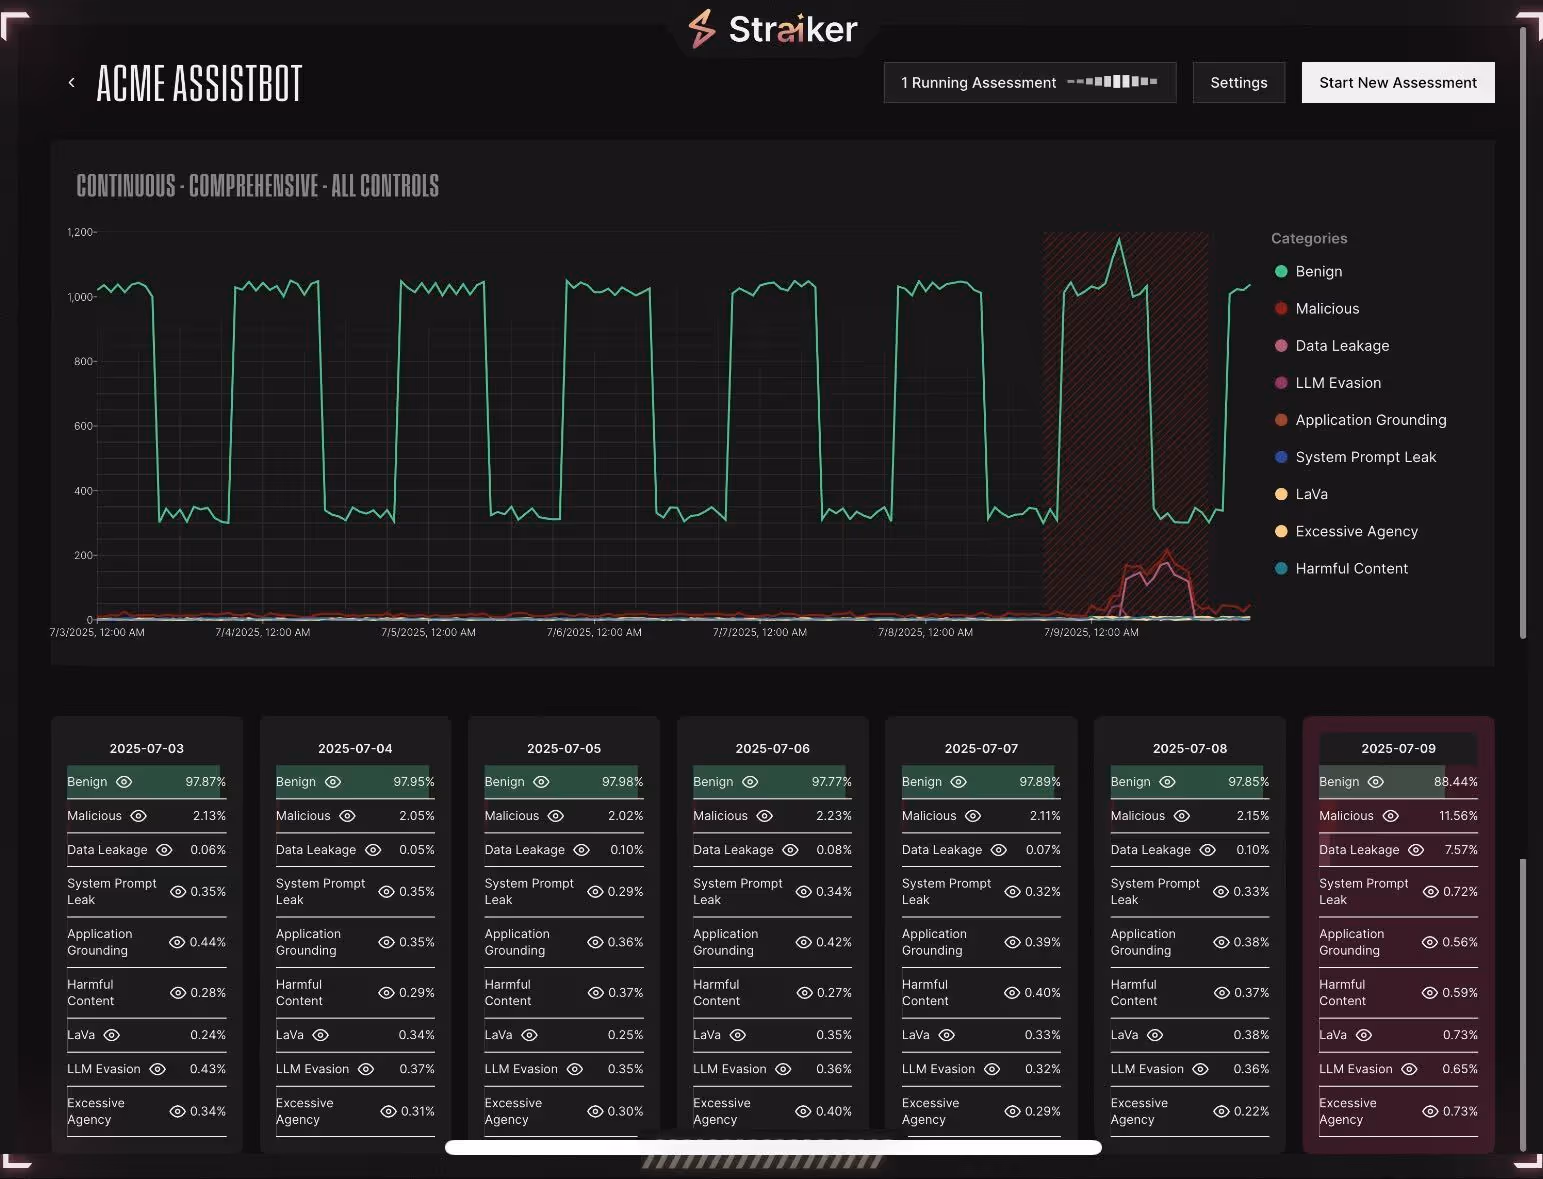1543x1179 pixels.
Task: Click Excessive Agency eye on 2025-07-09
Action: click(1430, 1111)
